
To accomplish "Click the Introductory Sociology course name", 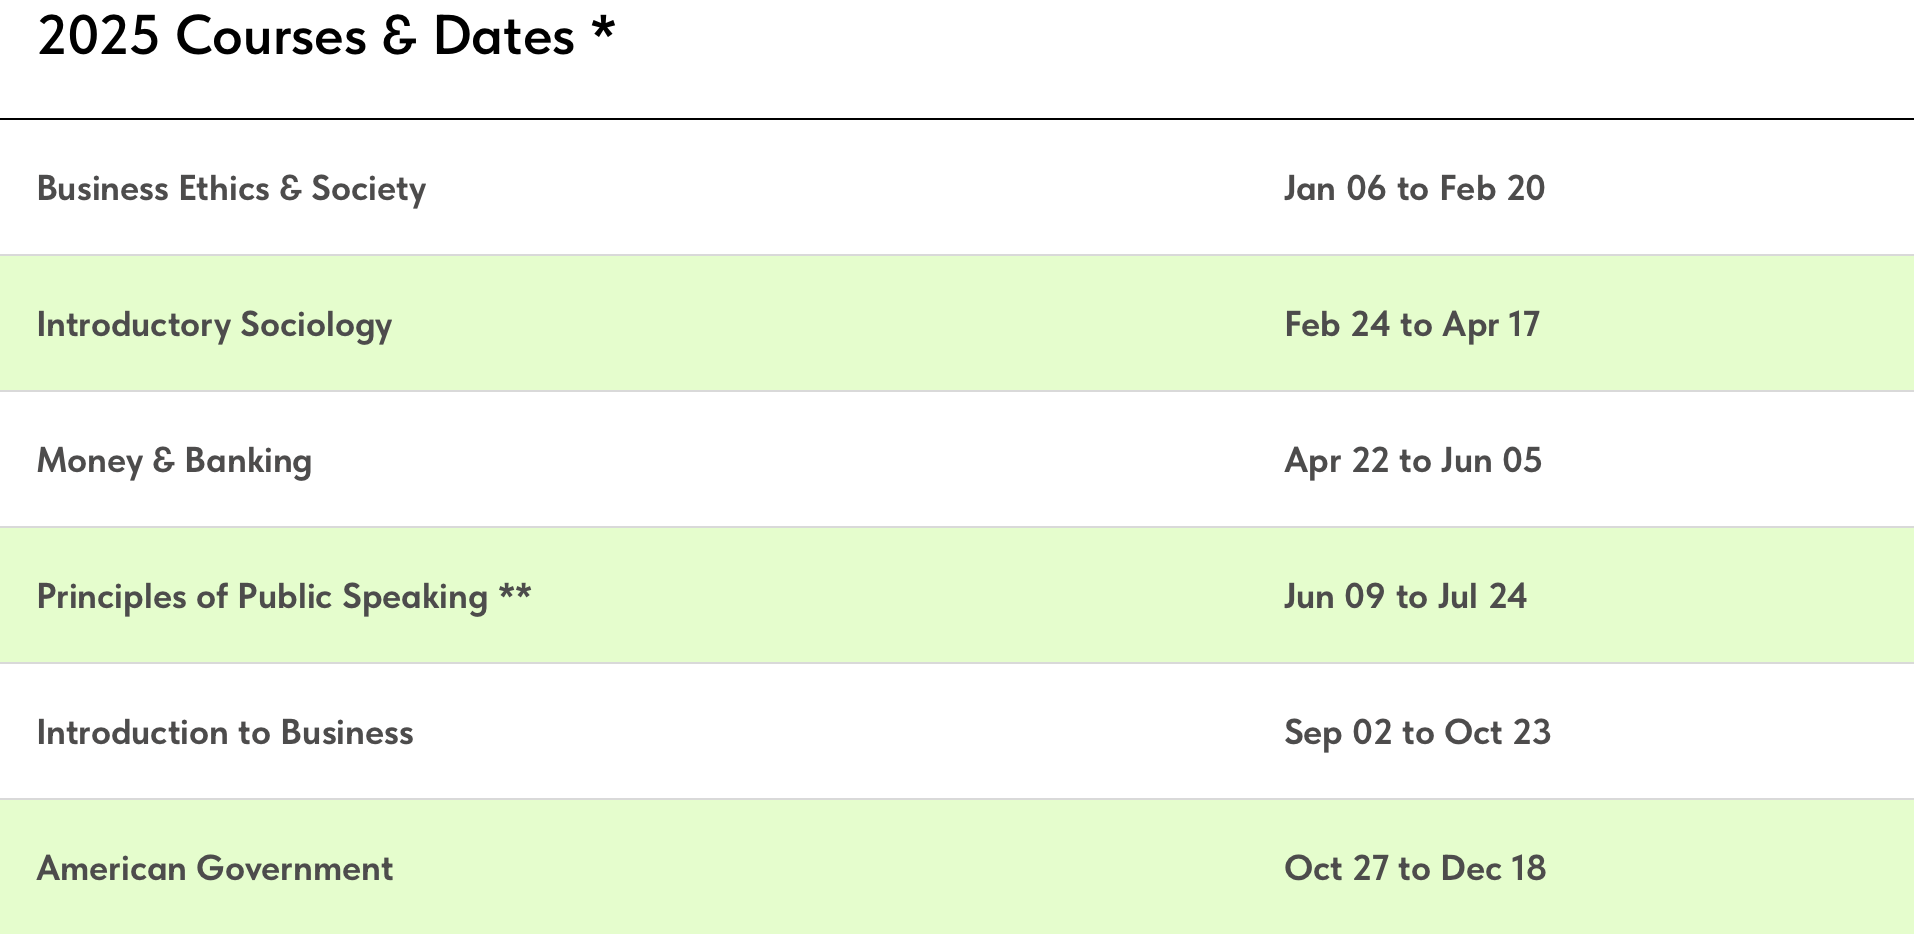I will 214,325.
